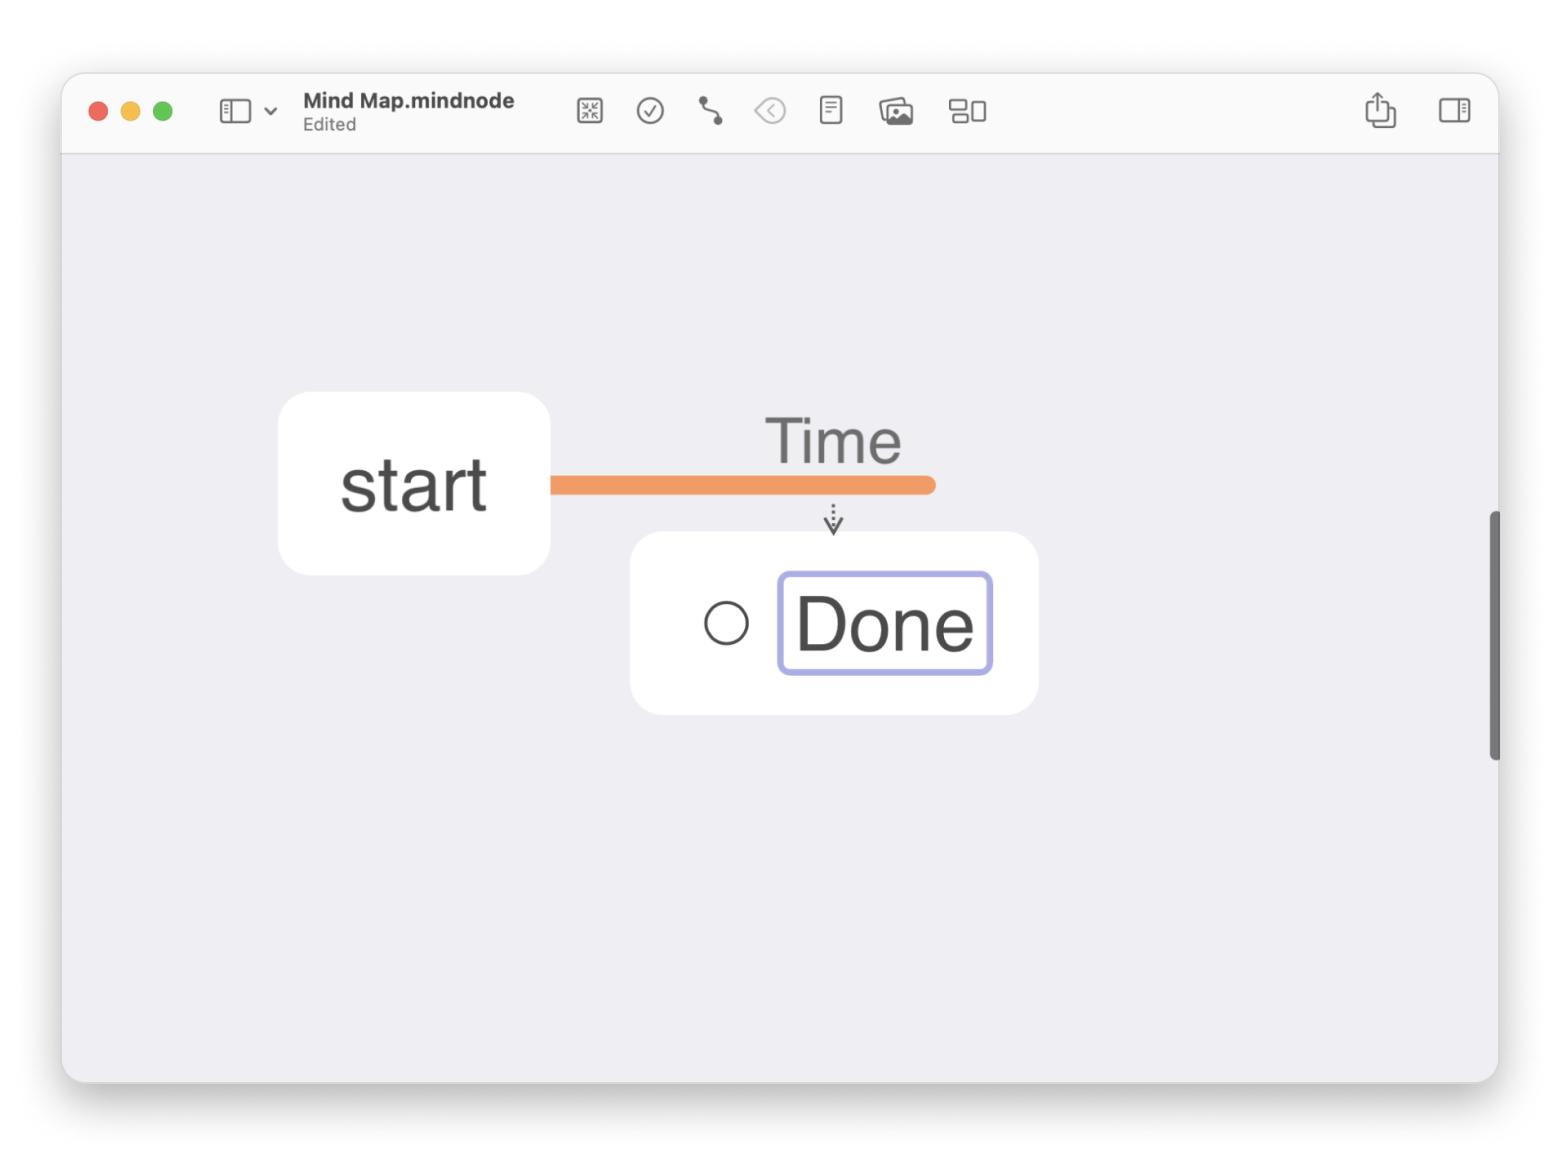Close the window with red button
Image resolution: width=1560 pixels, height=1166 pixels.
(x=98, y=111)
